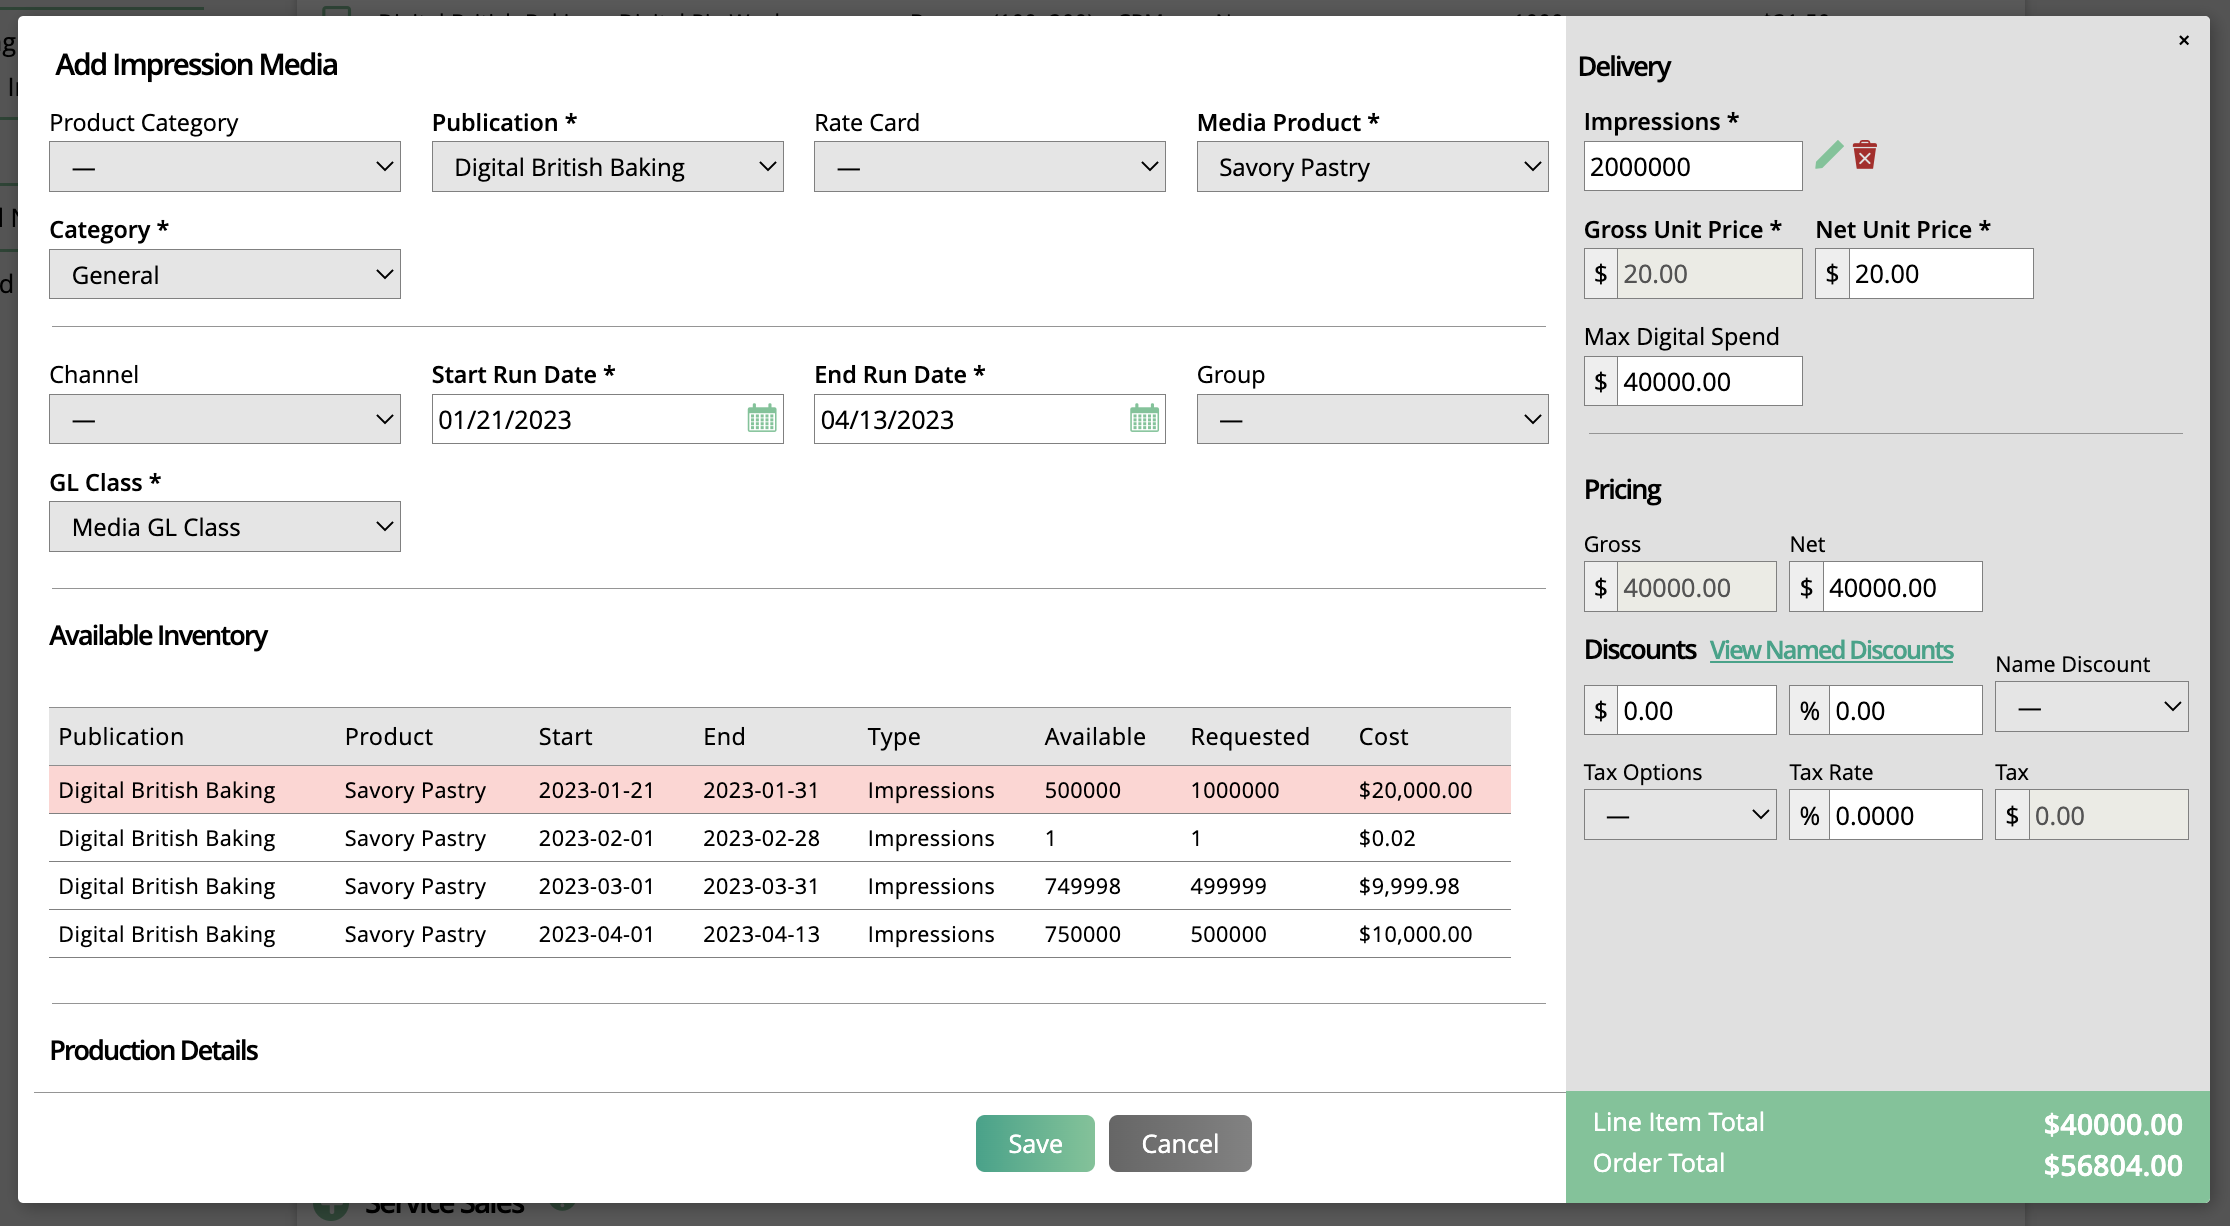Open the Media Product dropdown showing Savory Pastry
The image size is (2230, 1226).
pyautogui.click(x=1372, y=167)
